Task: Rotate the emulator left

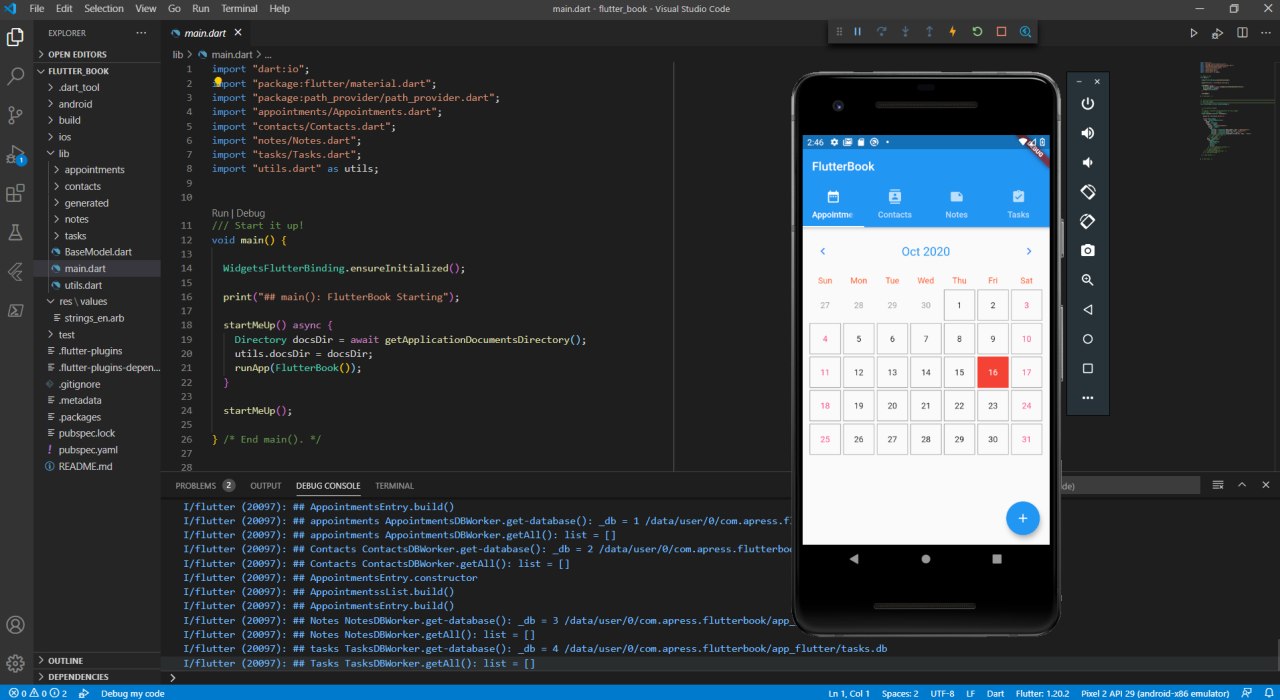Action: 1088,192
